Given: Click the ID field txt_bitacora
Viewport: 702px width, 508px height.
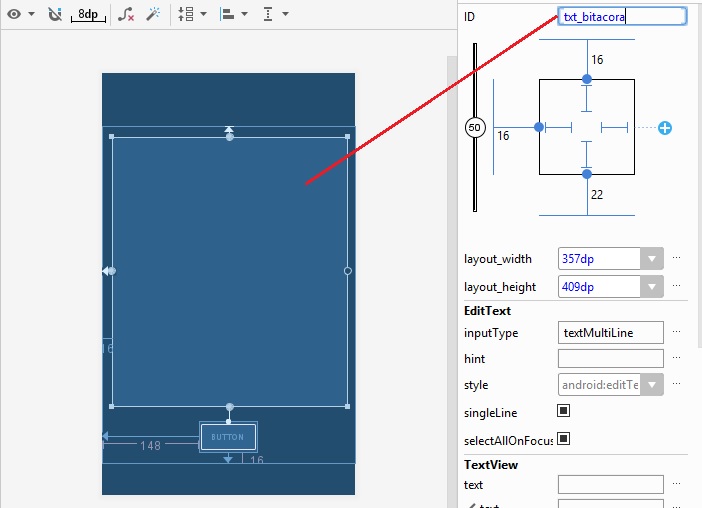Looking at the screenshot, I should [621, 17].
